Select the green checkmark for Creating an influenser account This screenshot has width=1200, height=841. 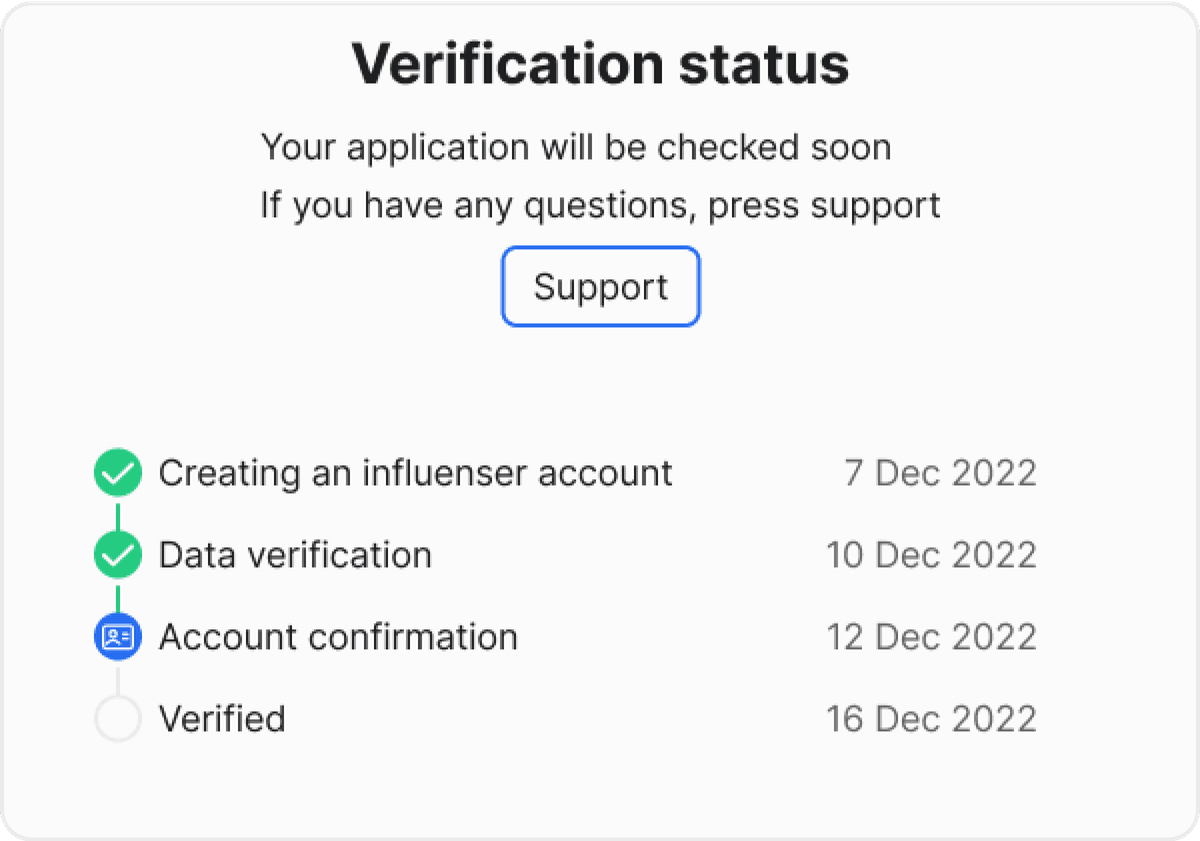click(x=118, y=472)
